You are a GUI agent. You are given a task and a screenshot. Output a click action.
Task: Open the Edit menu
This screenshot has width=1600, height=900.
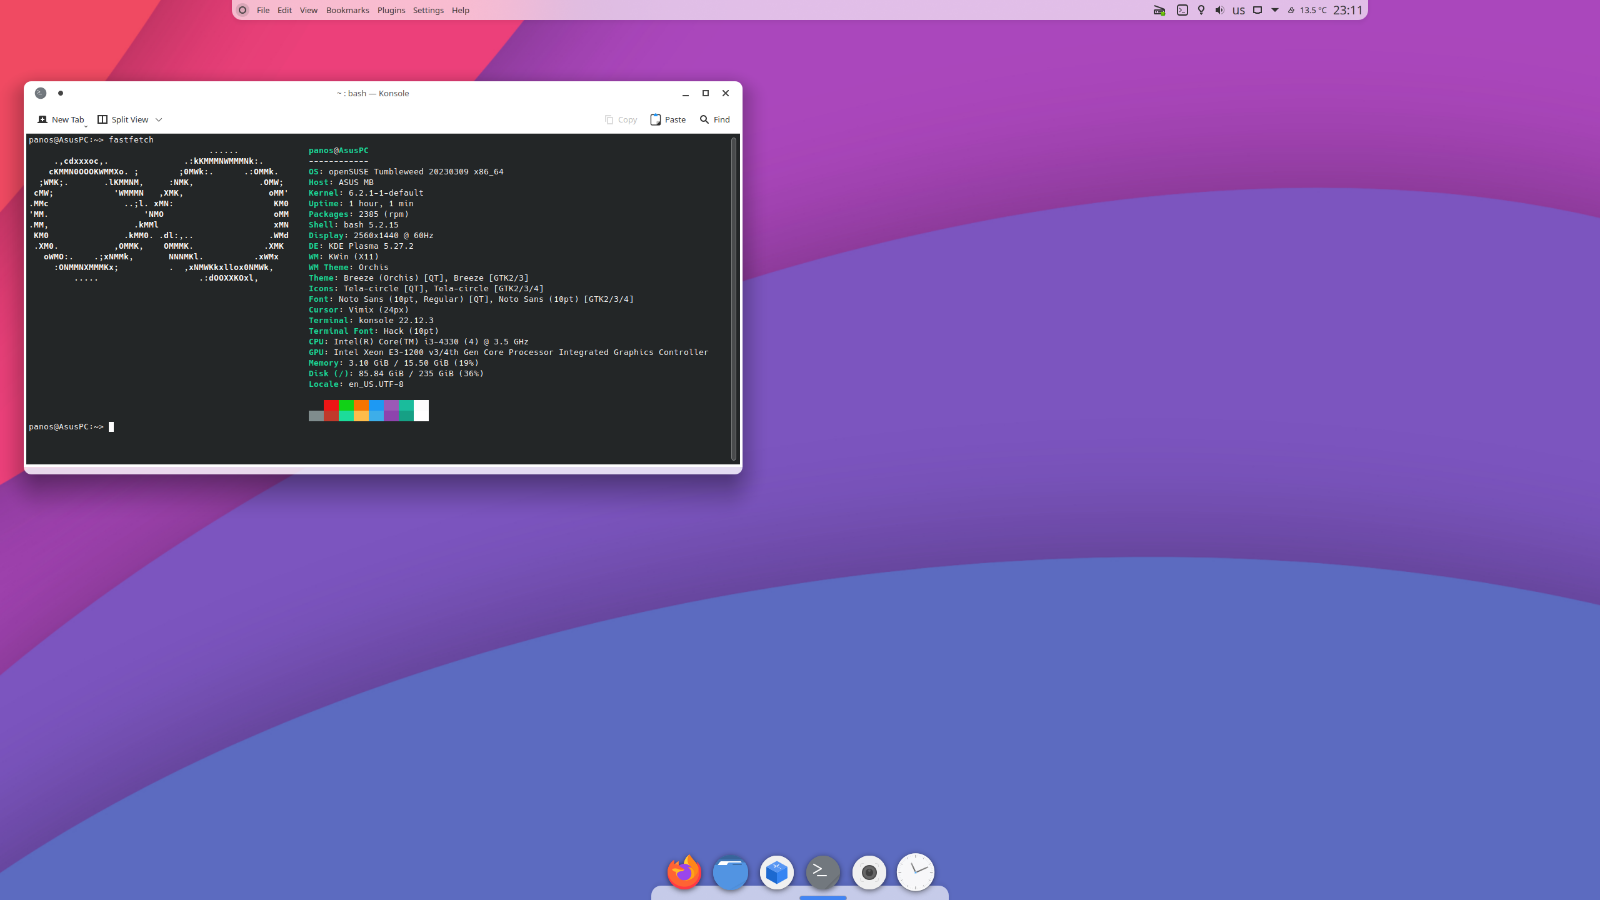[x=285, y=10]
